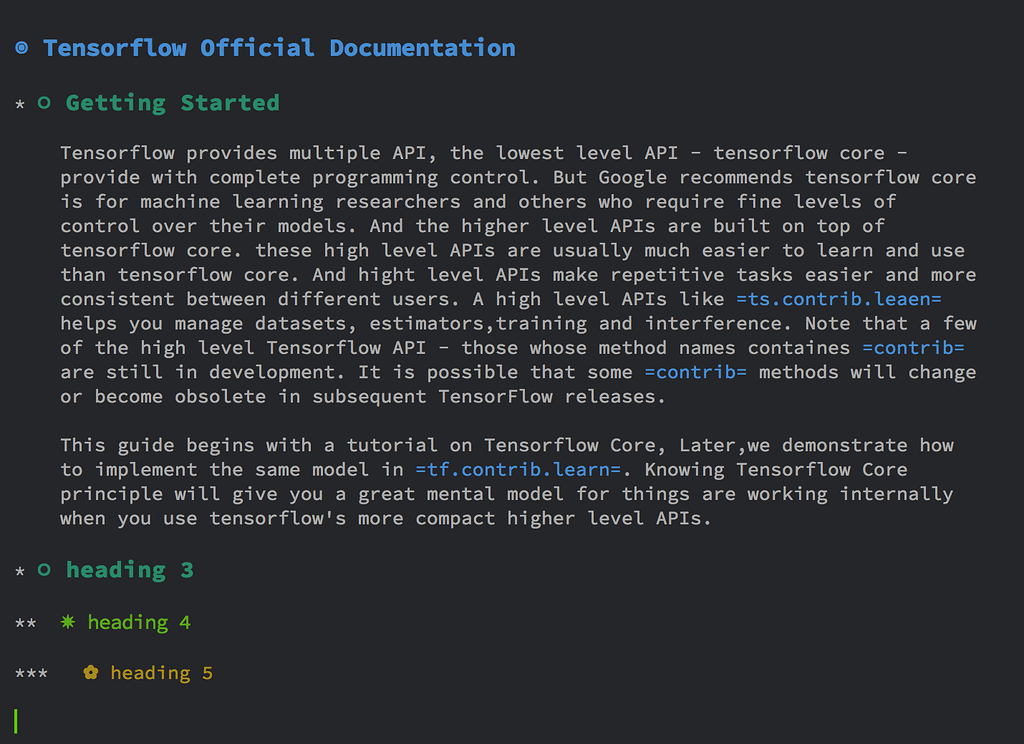Image resolution: width=1024 pixels, height=744 pixels.
Task: Place cursor at the green caret on last line
Action: [17, 720]
